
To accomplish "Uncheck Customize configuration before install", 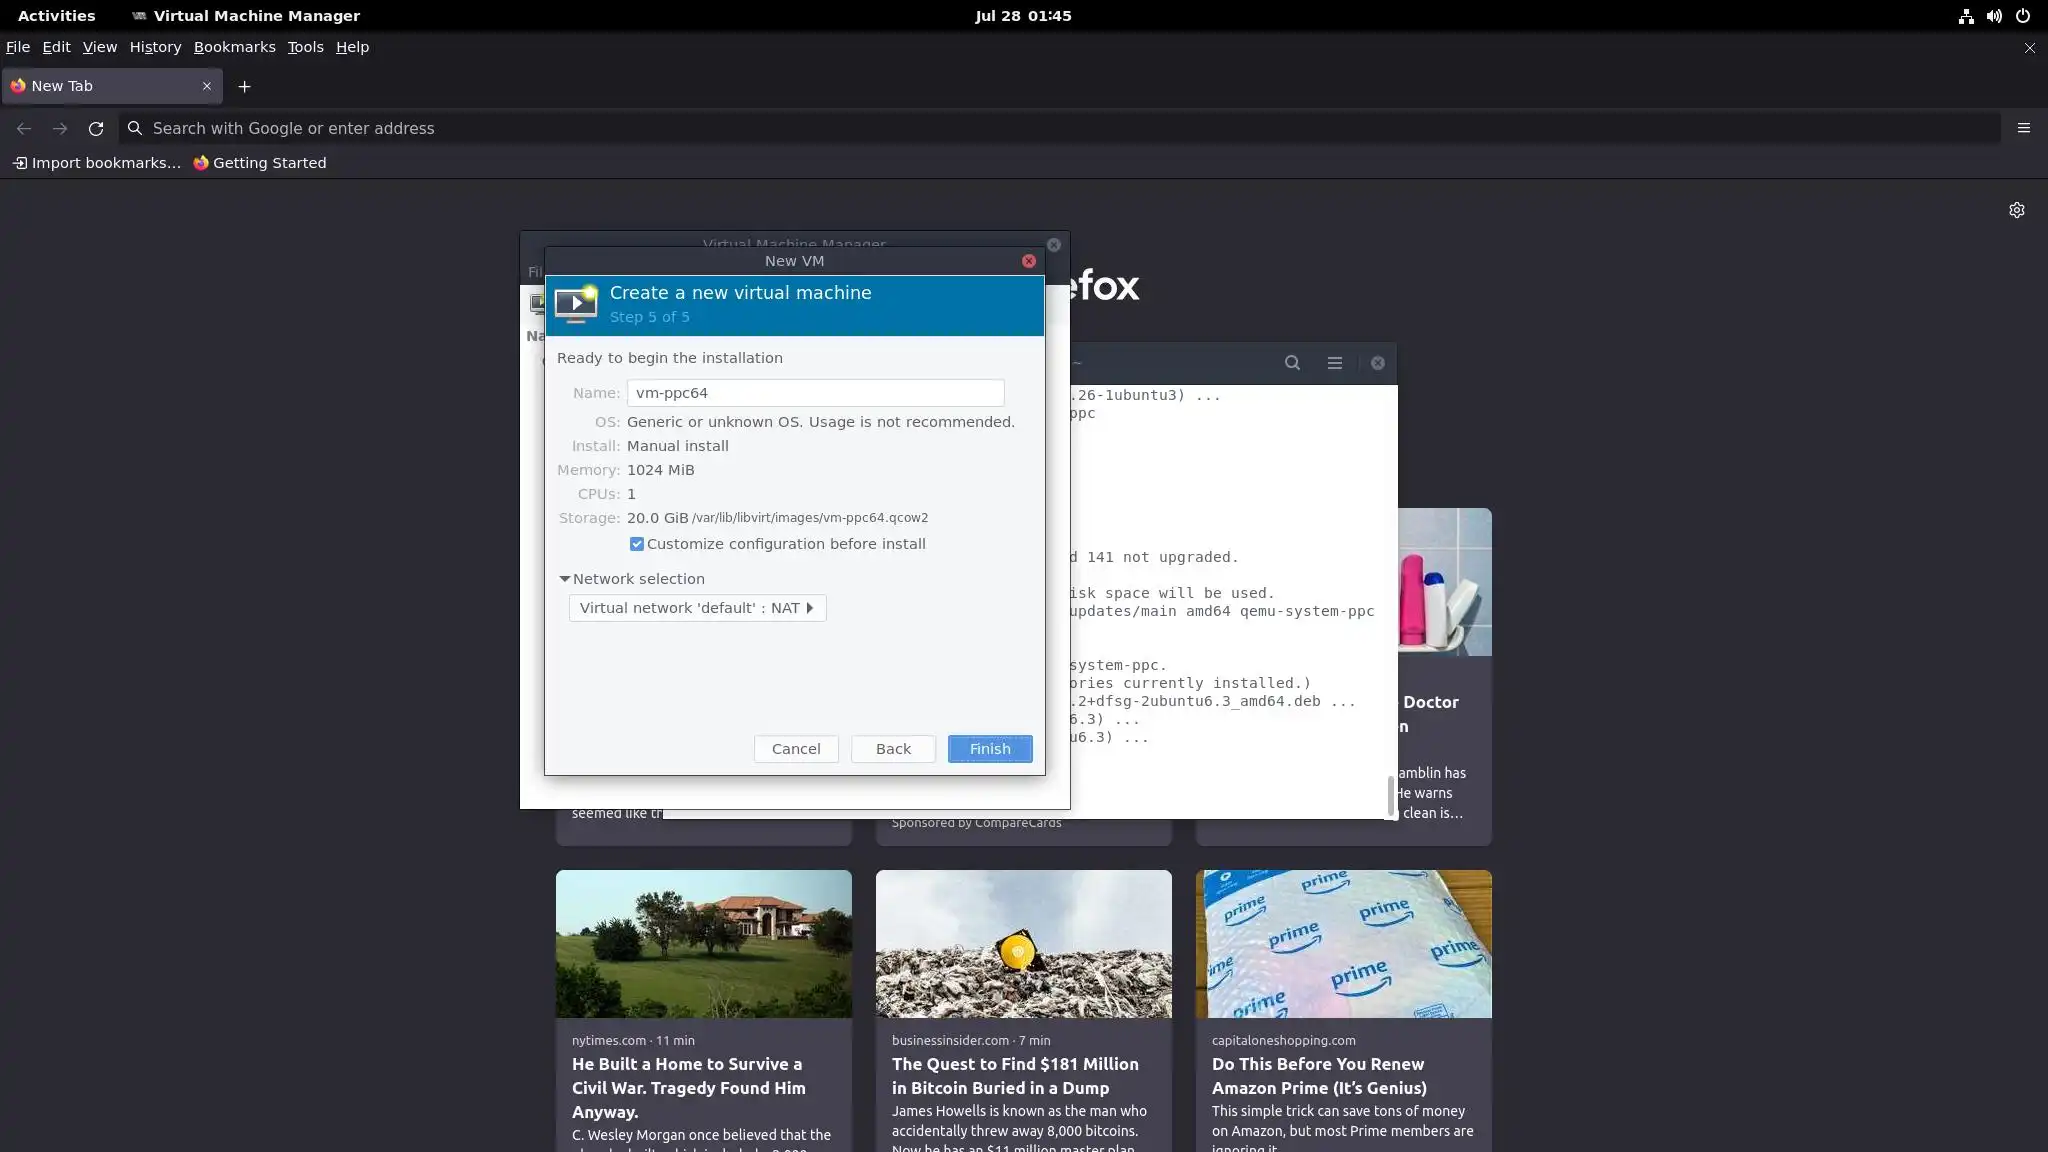I will tap(637, 544).
